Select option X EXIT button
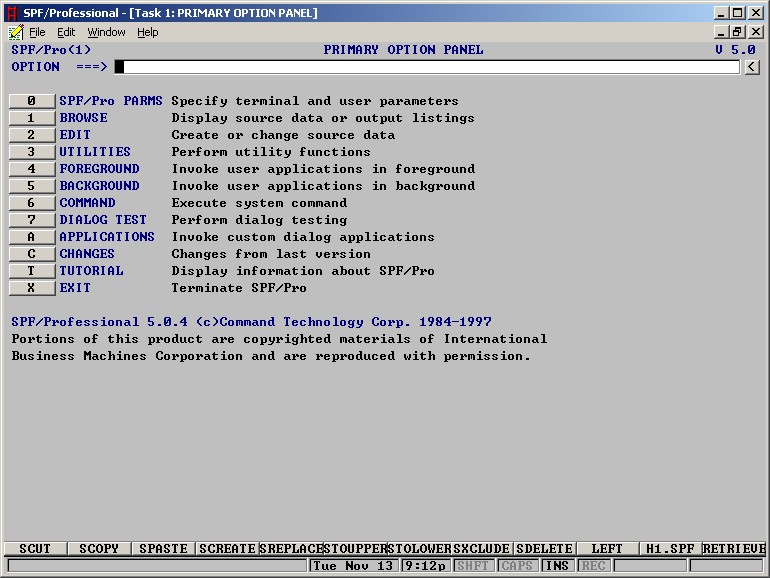The height and width of the screenshot is (578, 770). pyautogui.click(x=31, y=288)
